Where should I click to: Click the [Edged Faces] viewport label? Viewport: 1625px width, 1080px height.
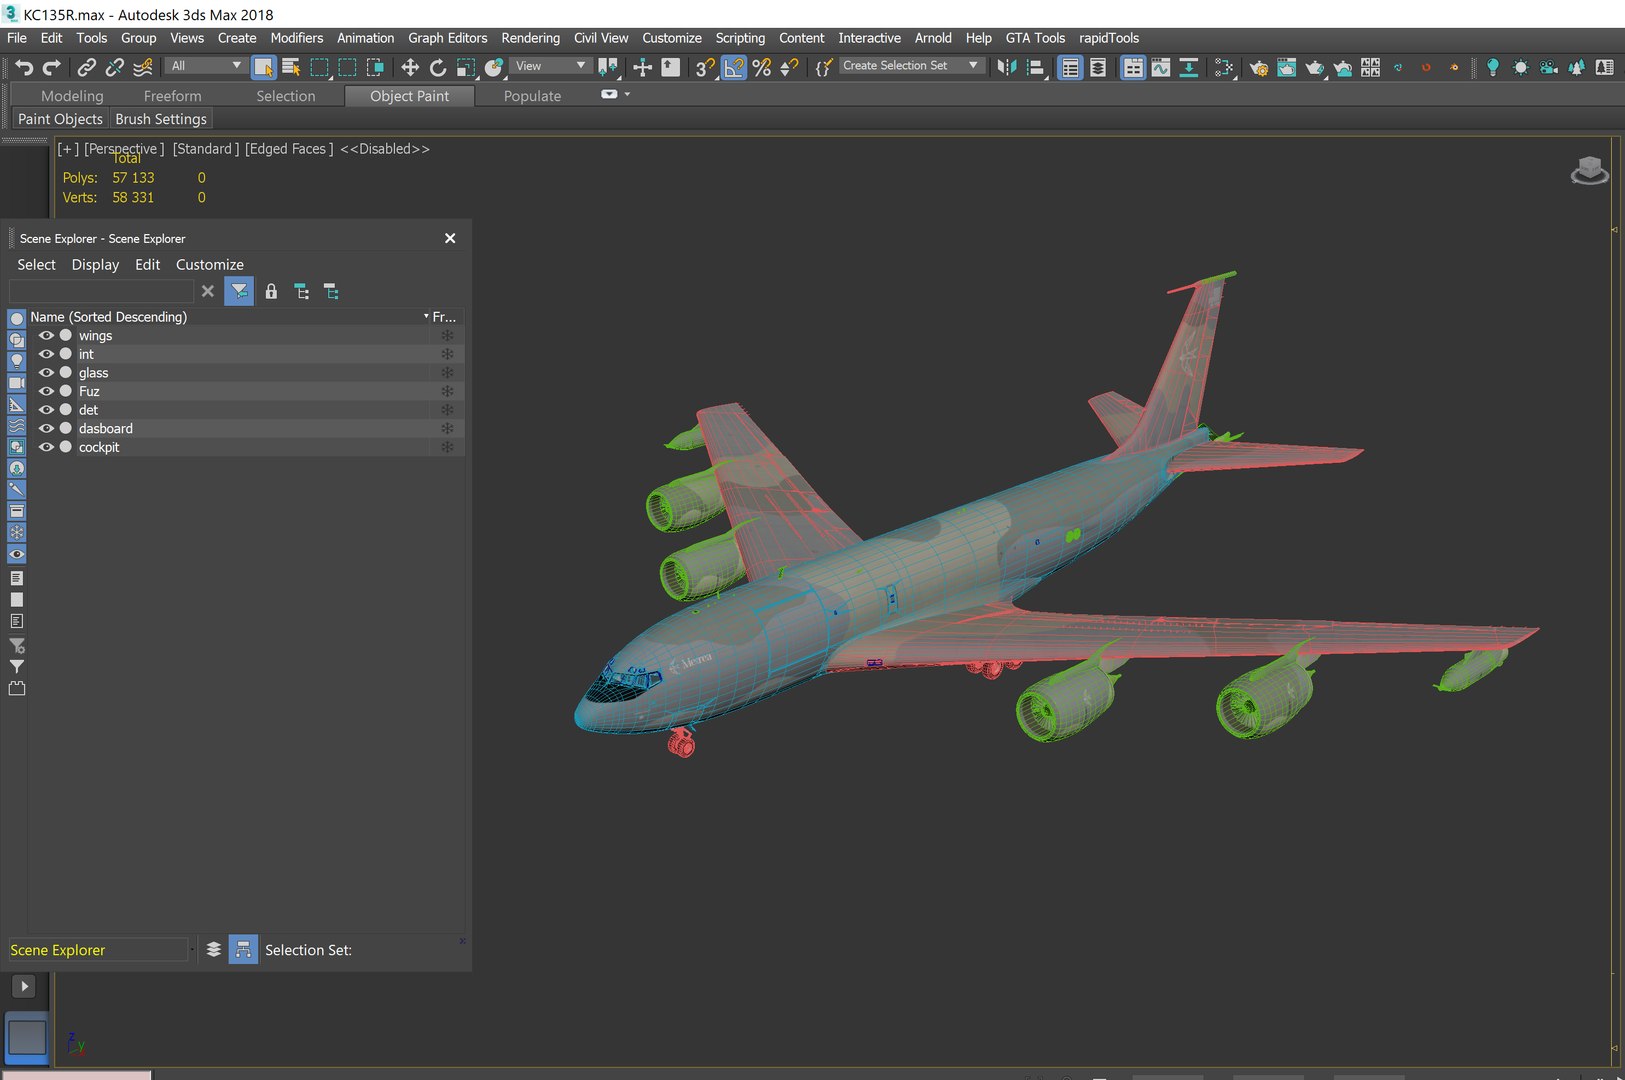tap(289, 149)
